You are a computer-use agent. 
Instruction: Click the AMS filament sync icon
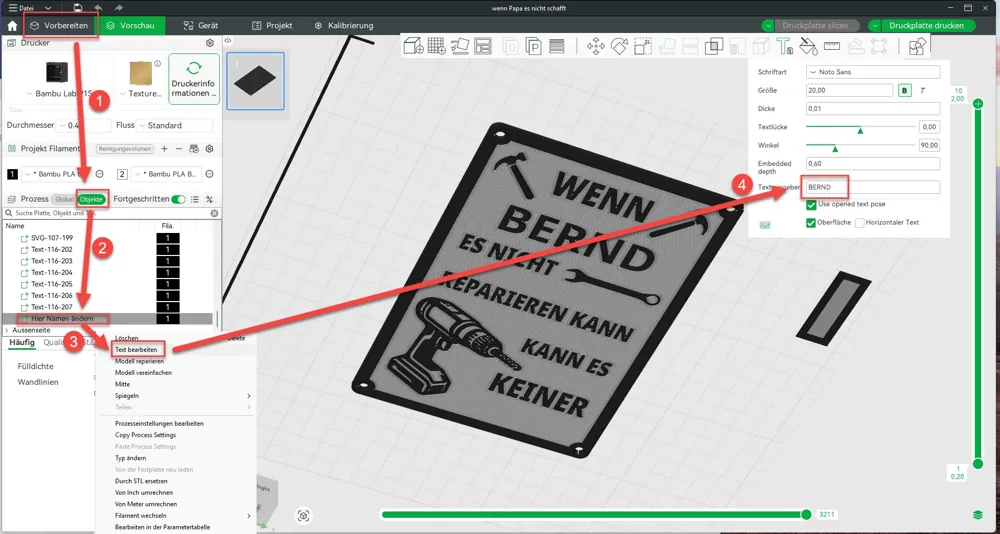(194, 149)
